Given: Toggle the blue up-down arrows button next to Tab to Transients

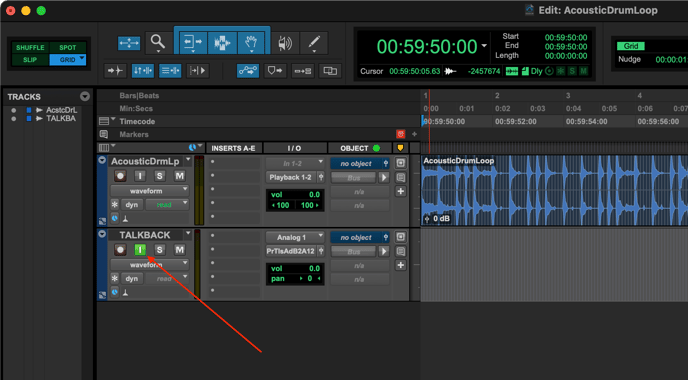Looking at the screenshot, I should [143, 71].
